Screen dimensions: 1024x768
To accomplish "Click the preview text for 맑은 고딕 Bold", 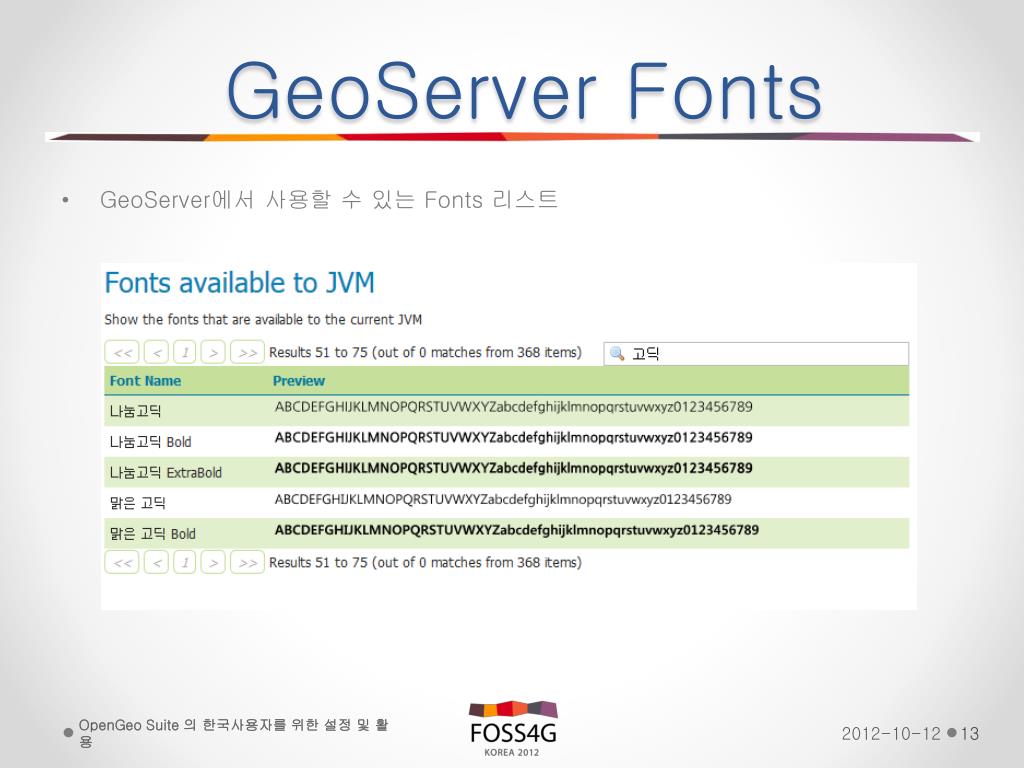I will pyautogui.click(x=517, y=530).
